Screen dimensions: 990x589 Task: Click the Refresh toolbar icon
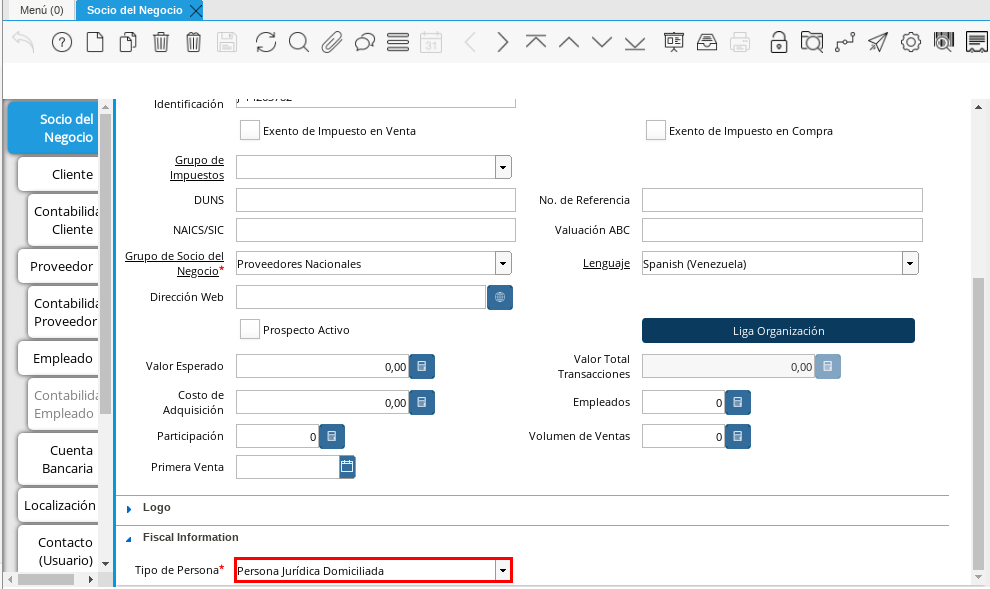[265, 42]
